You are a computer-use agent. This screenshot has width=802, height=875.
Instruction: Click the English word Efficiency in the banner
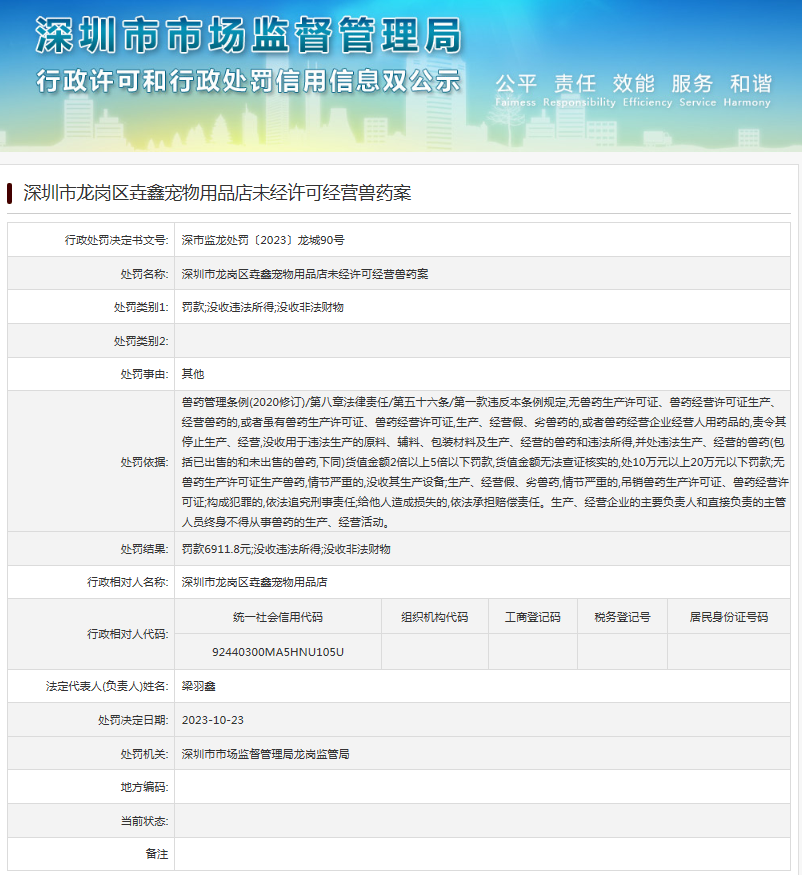coord(647,103)
